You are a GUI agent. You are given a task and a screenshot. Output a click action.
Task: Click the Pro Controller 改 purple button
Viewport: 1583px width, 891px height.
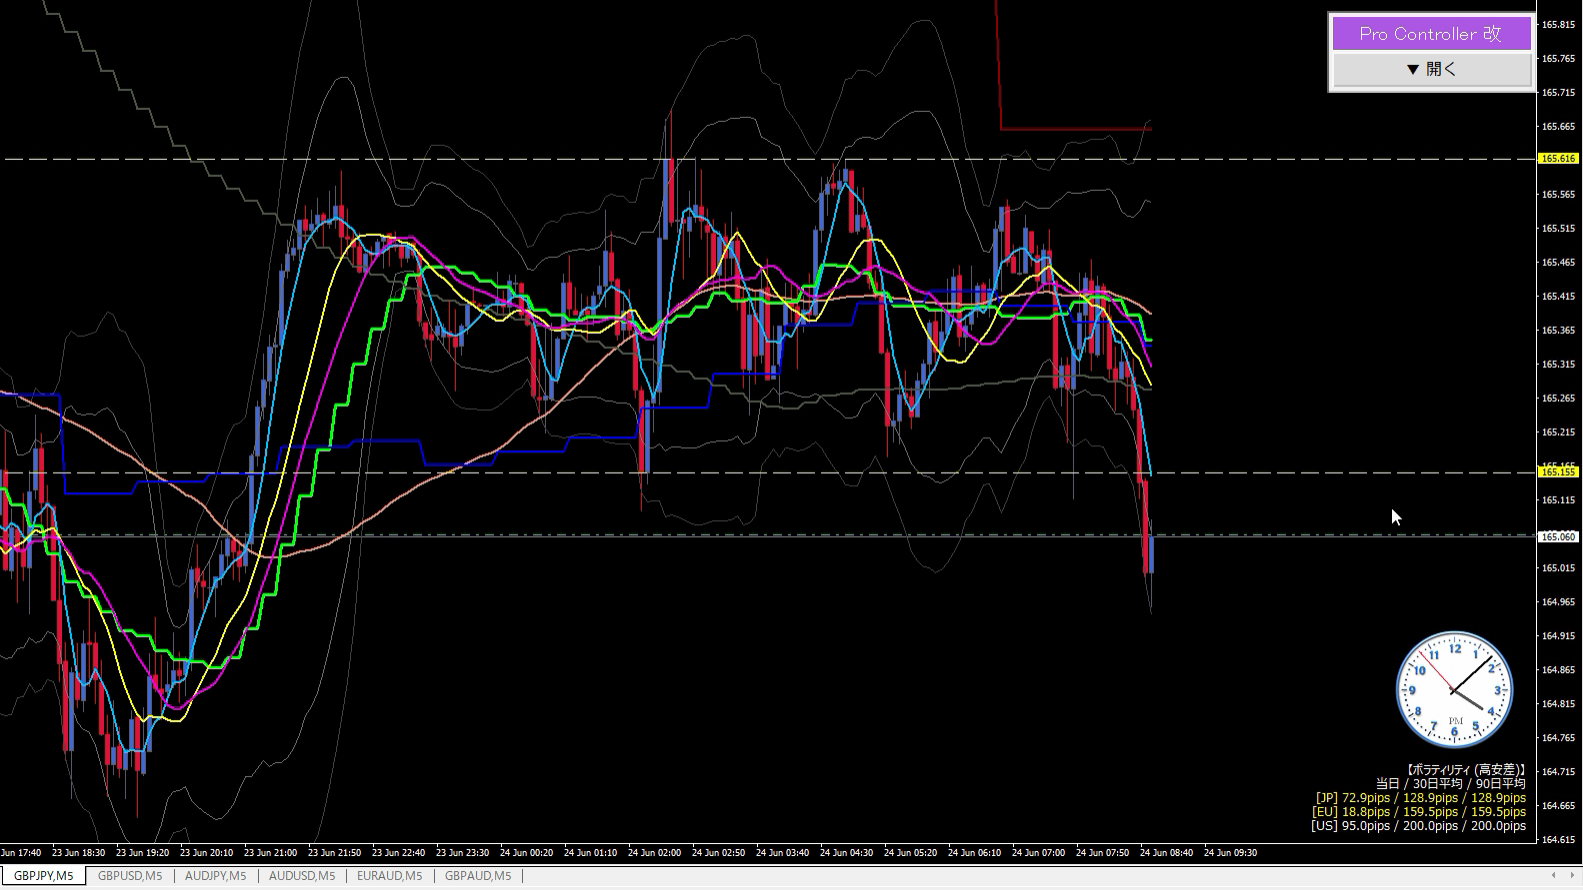pos(1431,34)
